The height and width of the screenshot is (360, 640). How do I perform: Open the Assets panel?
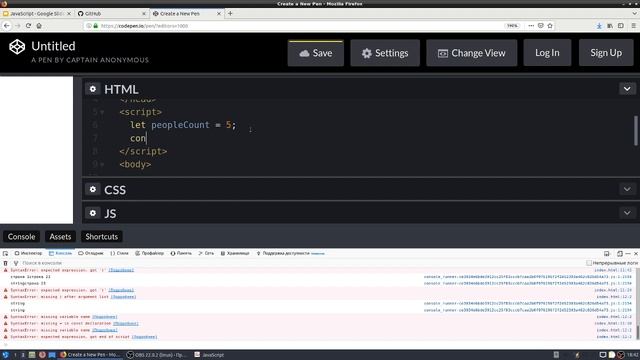[60, 237]
